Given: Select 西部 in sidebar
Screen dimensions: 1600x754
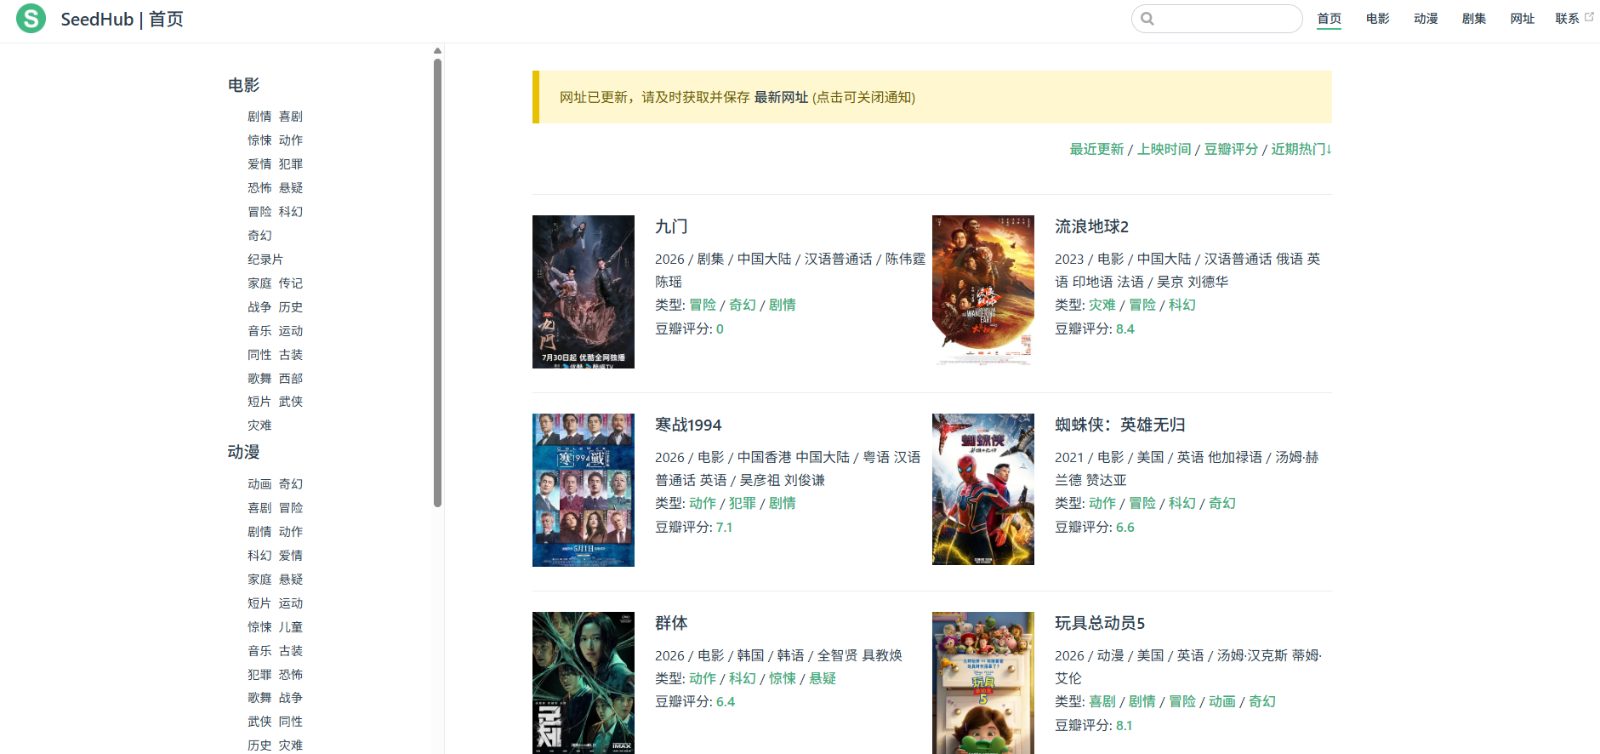Looking at the screenshot, I should pyautogui.click(x=291, y=378).
